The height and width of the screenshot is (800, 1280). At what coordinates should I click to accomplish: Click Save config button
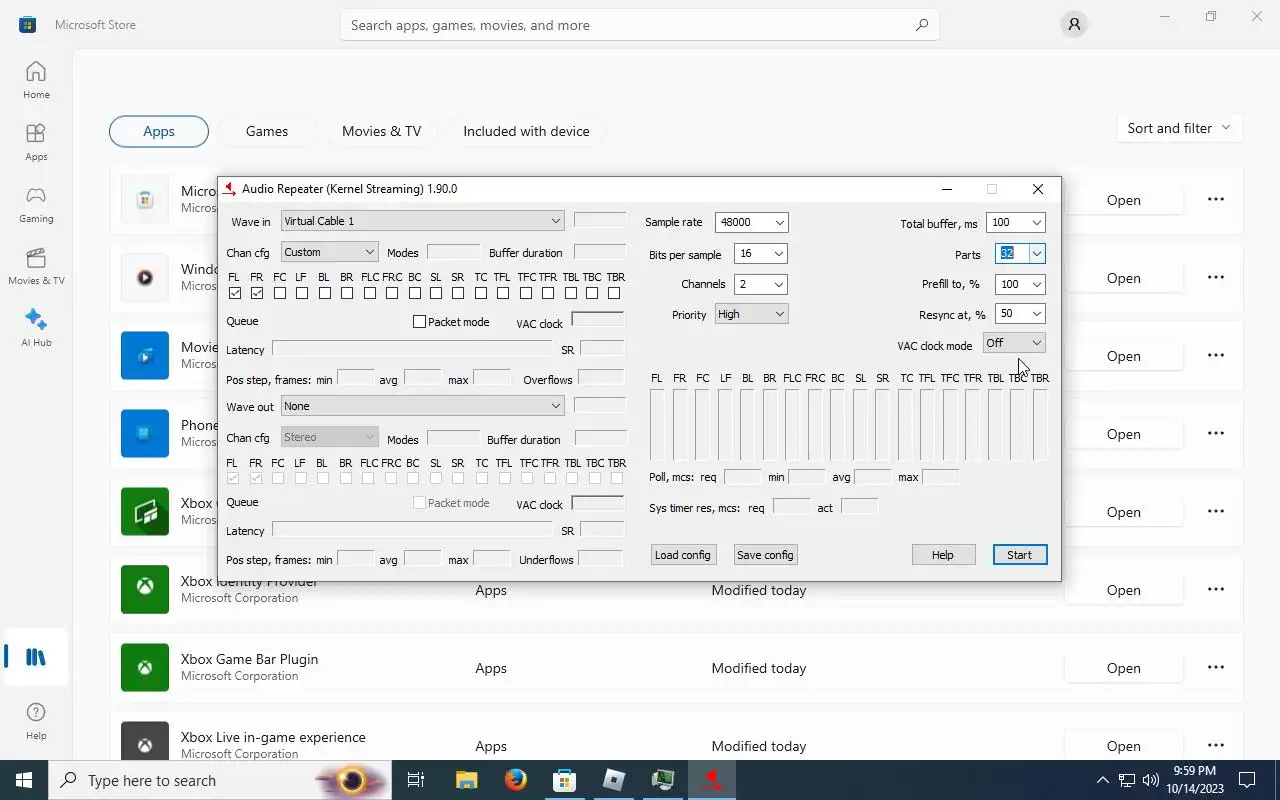pos(765,555)
